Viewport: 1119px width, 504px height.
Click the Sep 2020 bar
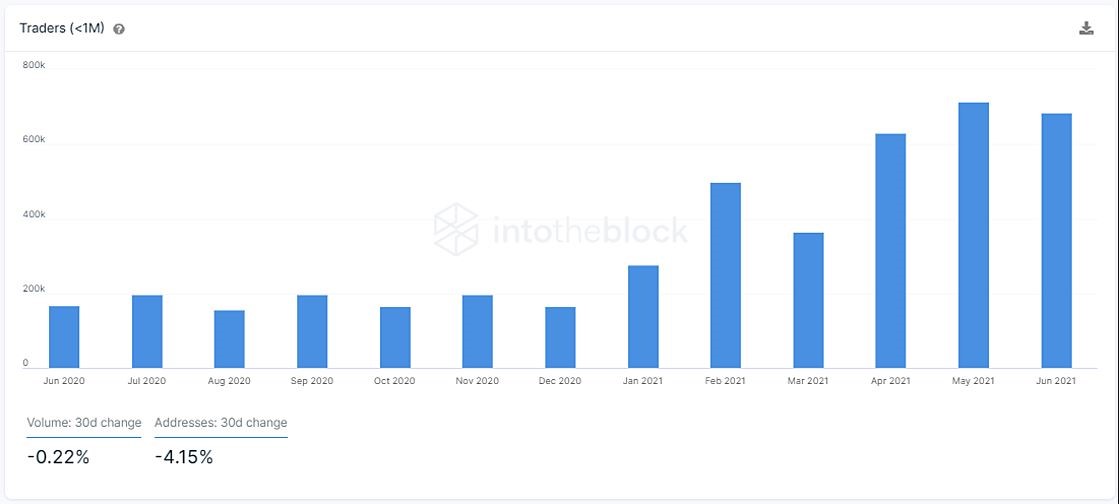tap(312, 331)
